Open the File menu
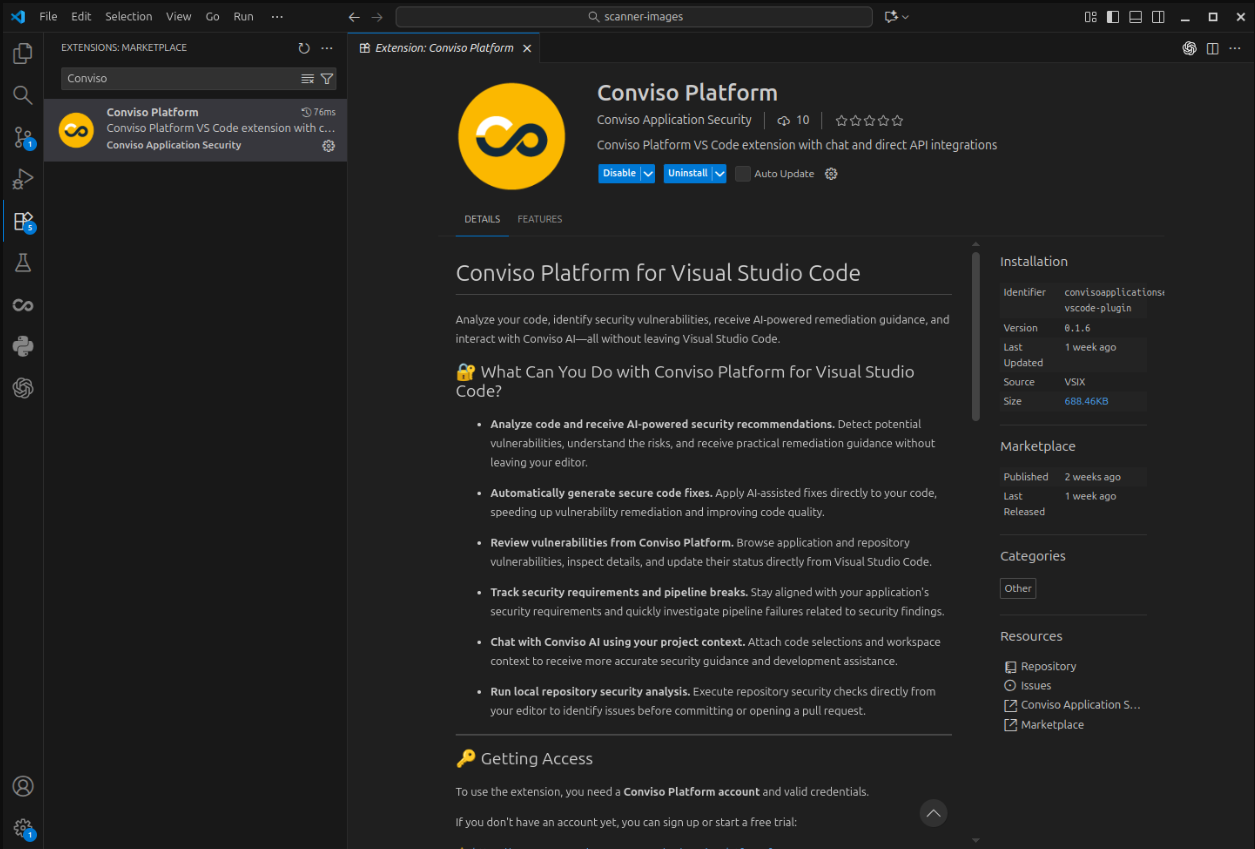This screenshot has height=849, width=1255. (x=48, y=17)
